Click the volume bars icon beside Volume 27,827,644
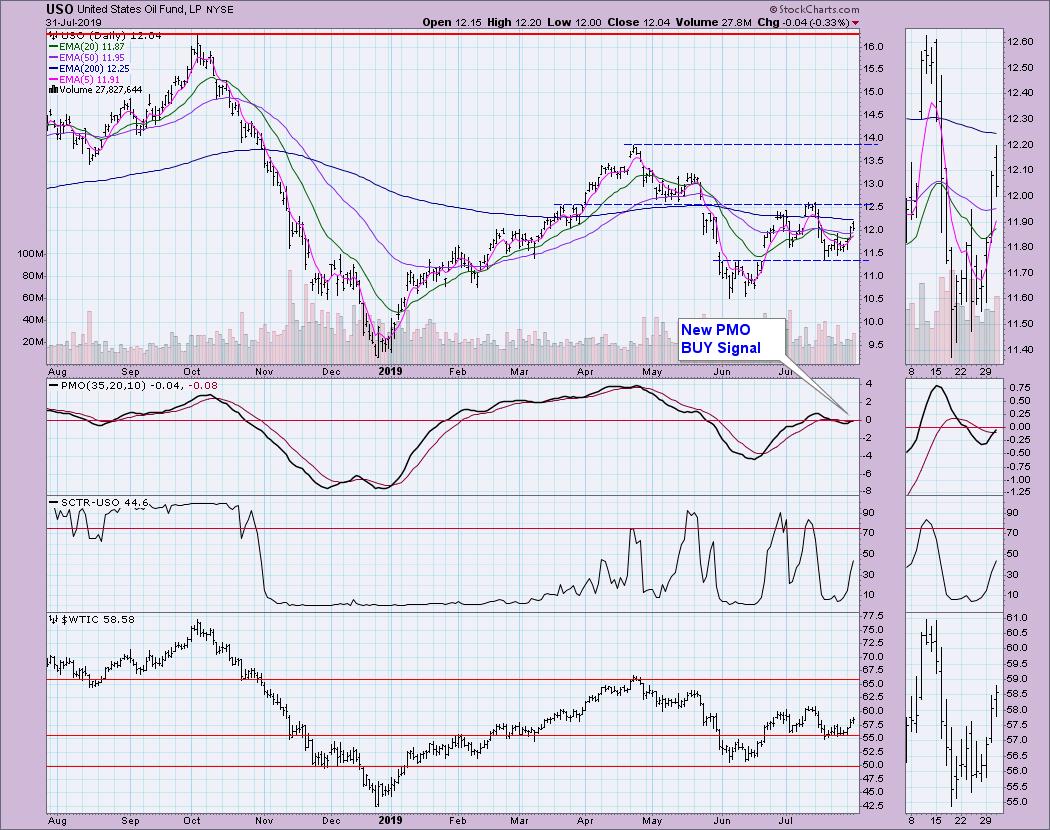 [x=54, y=90]
